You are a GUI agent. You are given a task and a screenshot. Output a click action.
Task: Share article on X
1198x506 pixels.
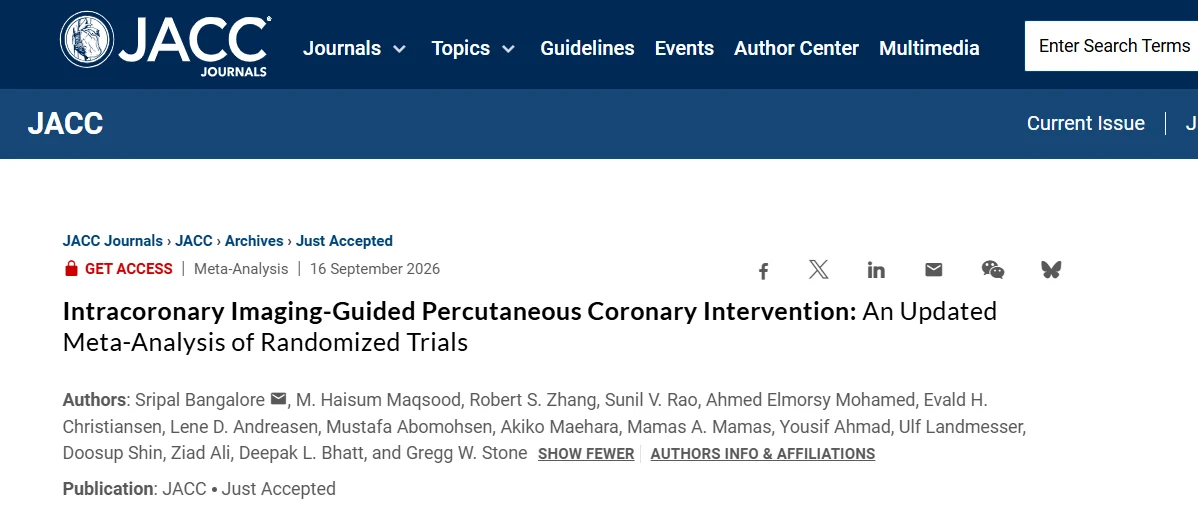point(818,270)
